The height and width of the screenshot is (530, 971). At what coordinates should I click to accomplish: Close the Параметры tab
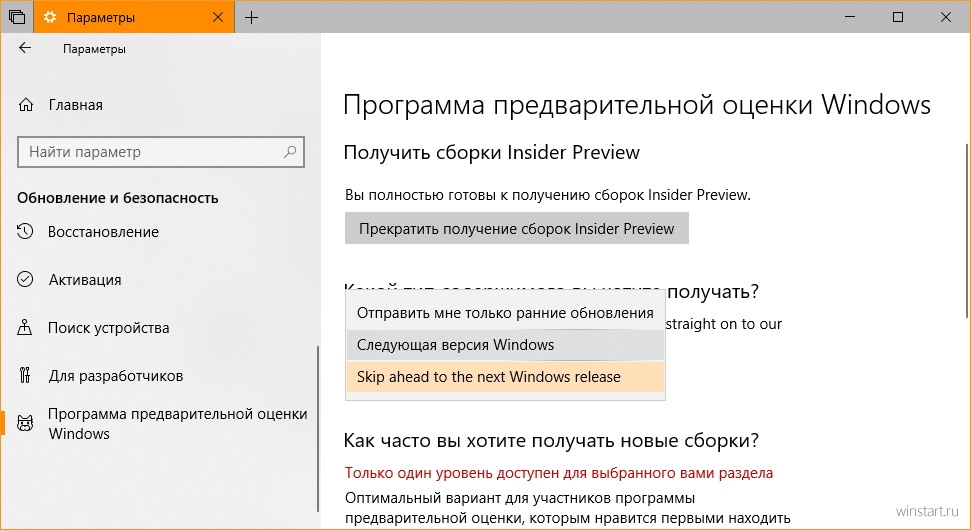218,17
